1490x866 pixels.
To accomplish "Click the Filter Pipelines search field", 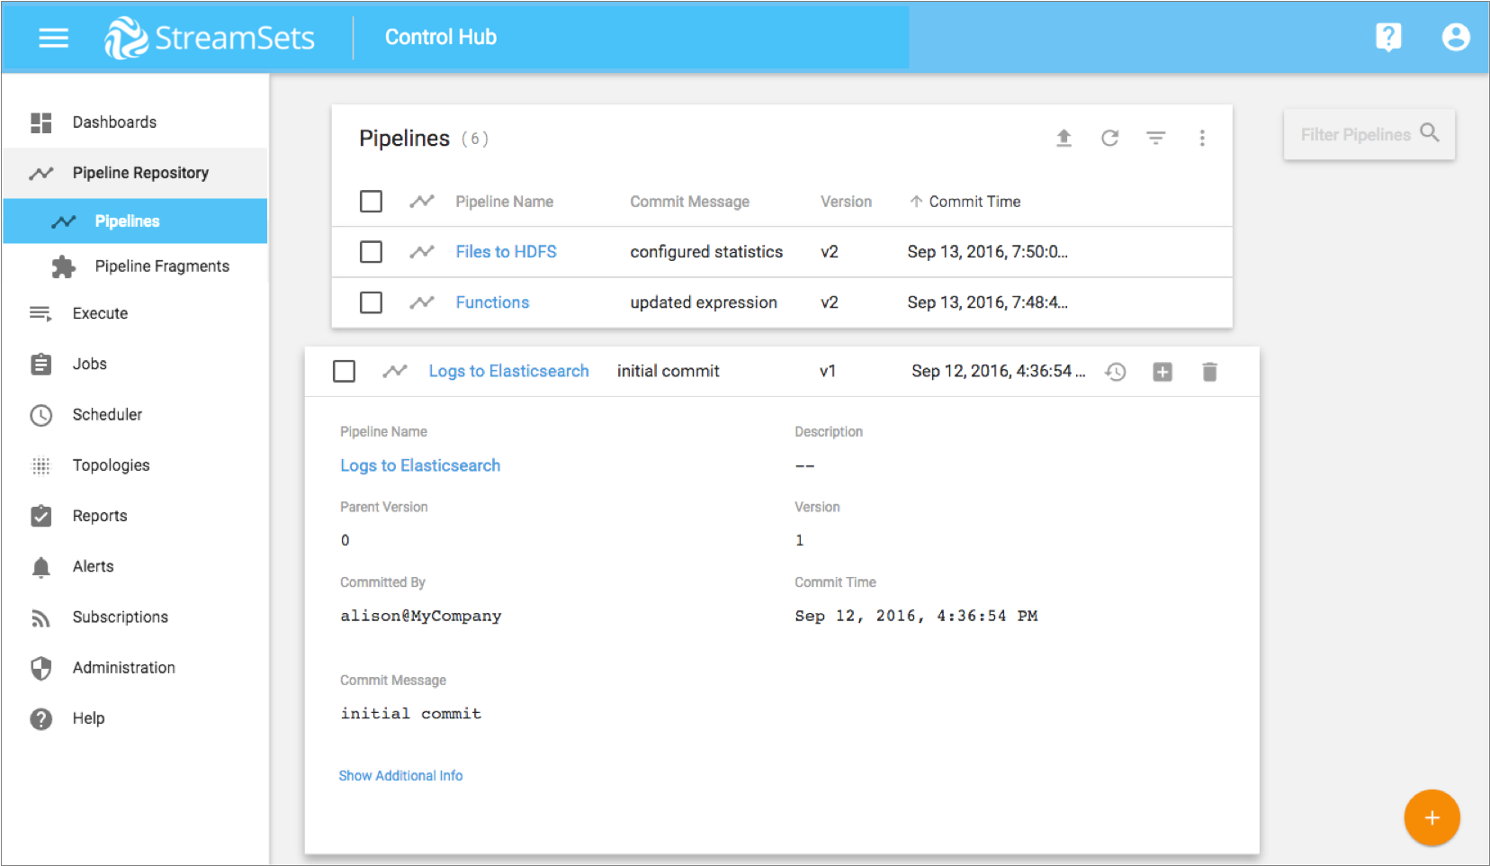I will (1356, 135).
